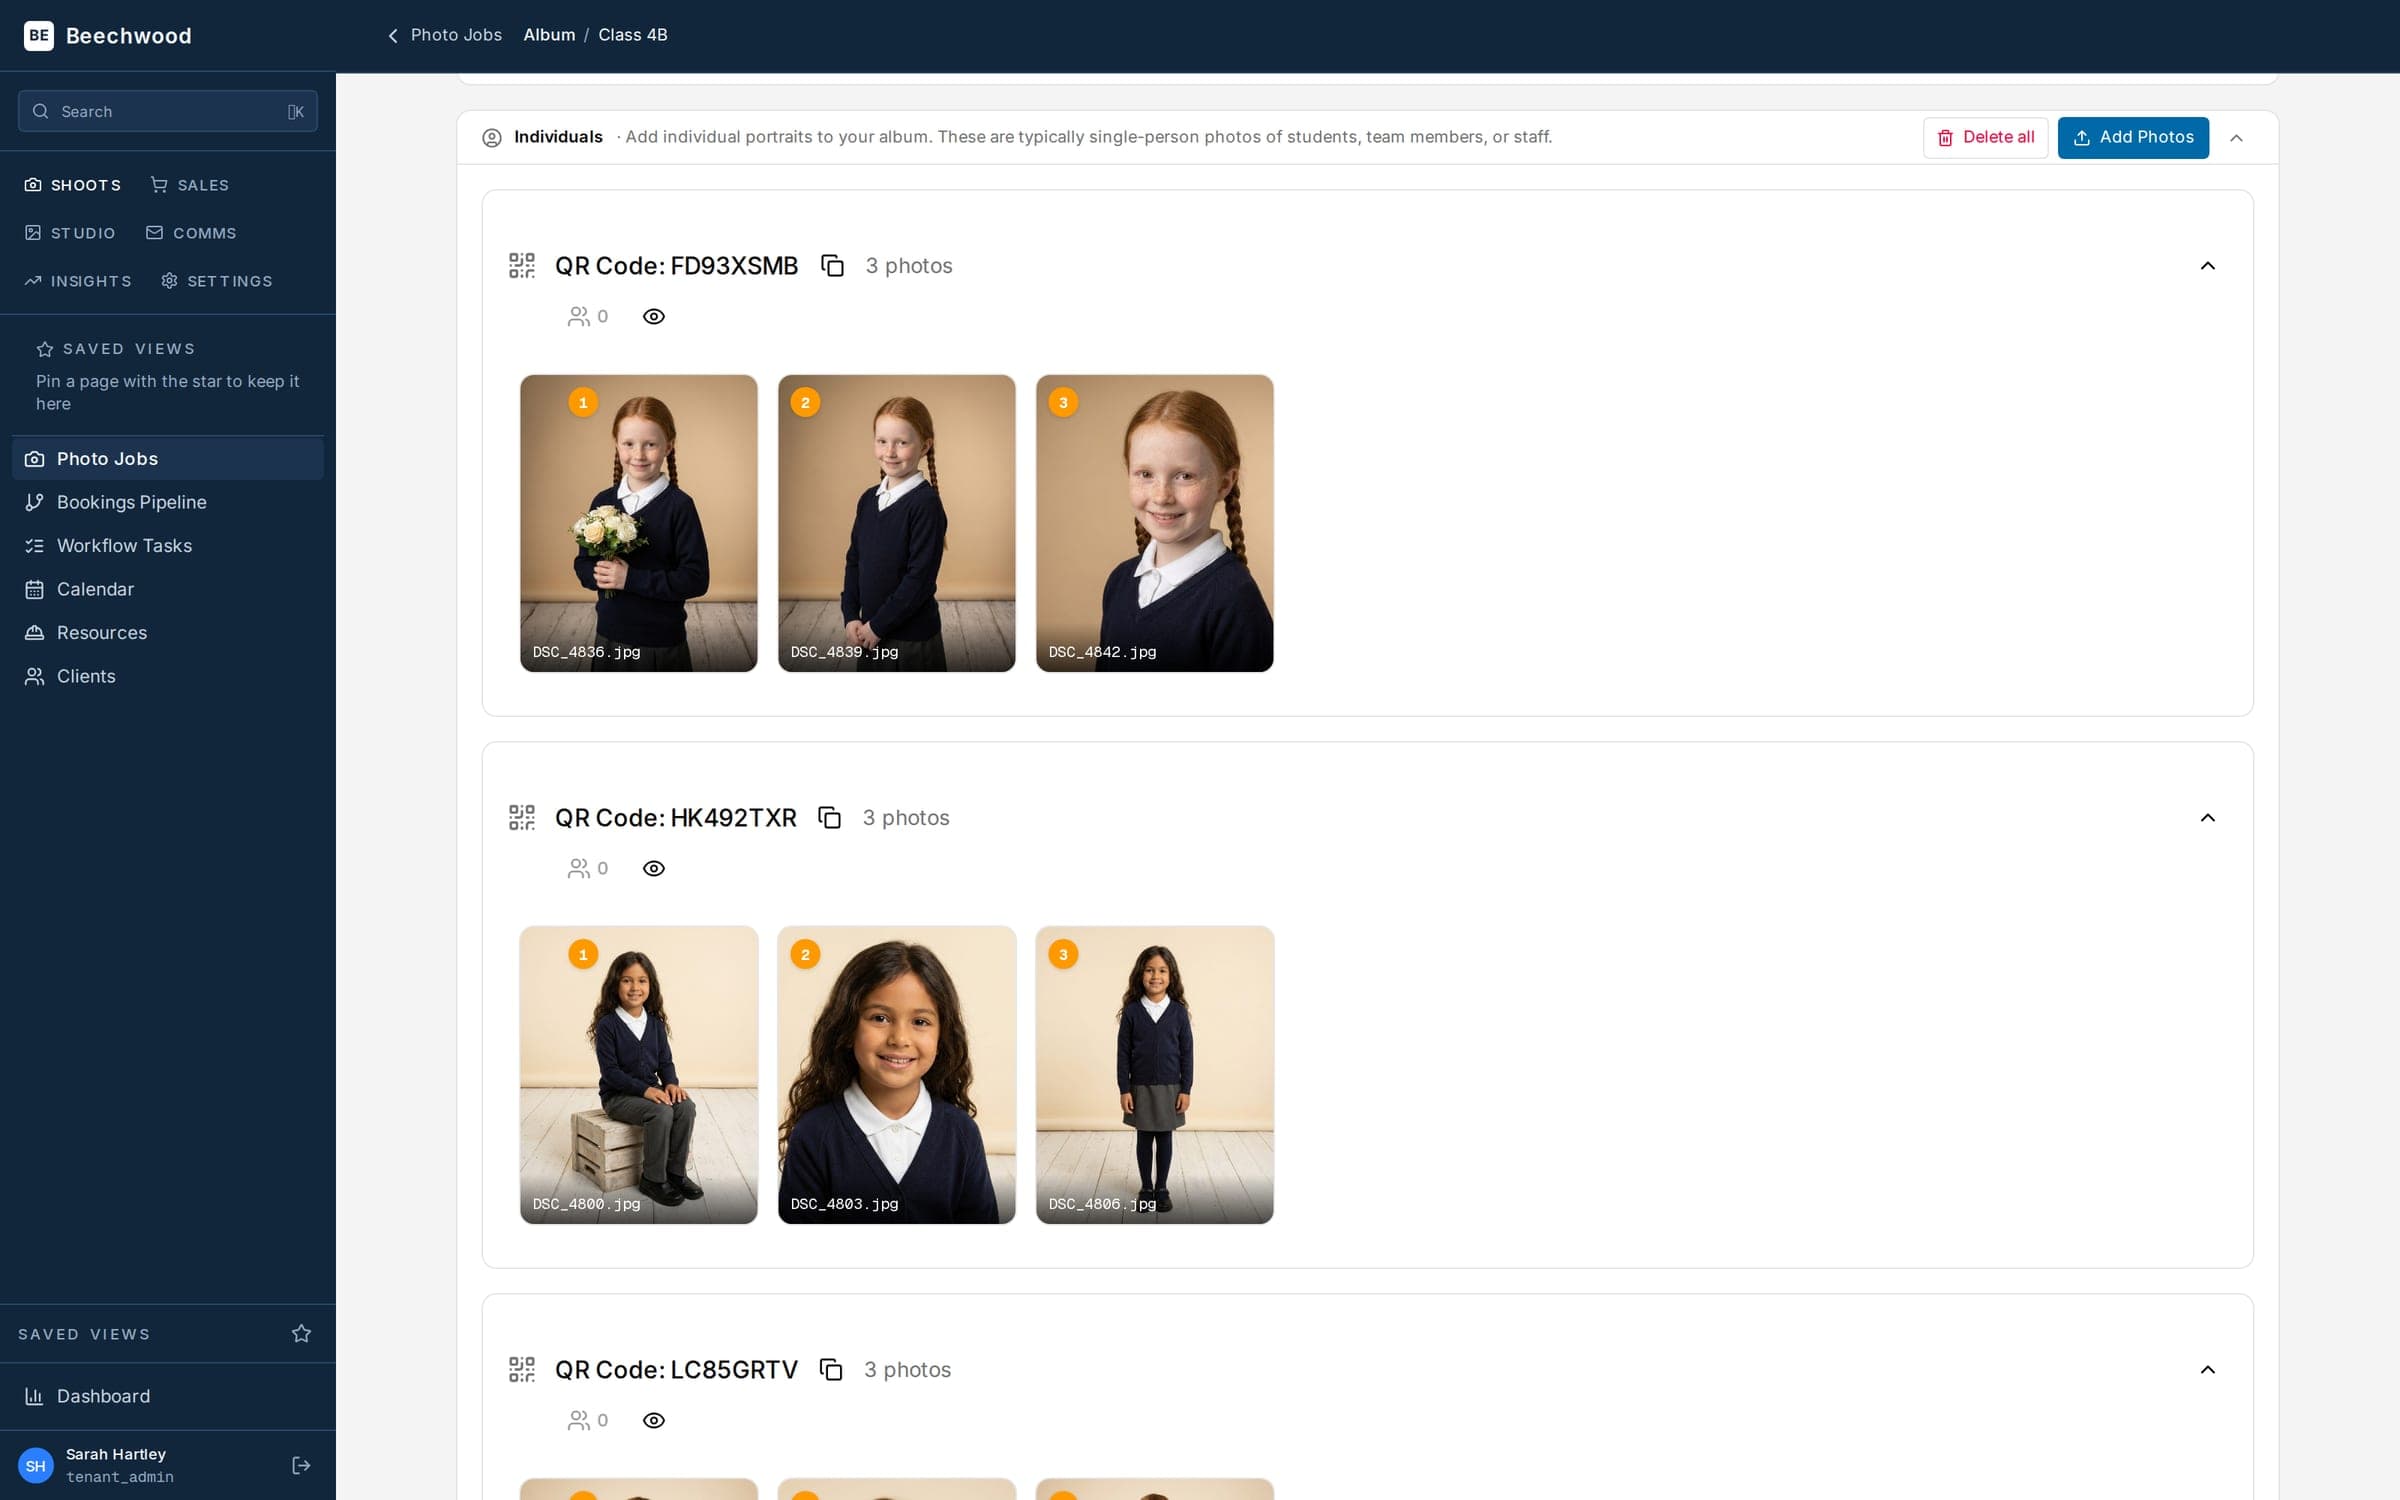
Task: Open the Calendar page
Action: pyautogui.click(x=168, y=589)
